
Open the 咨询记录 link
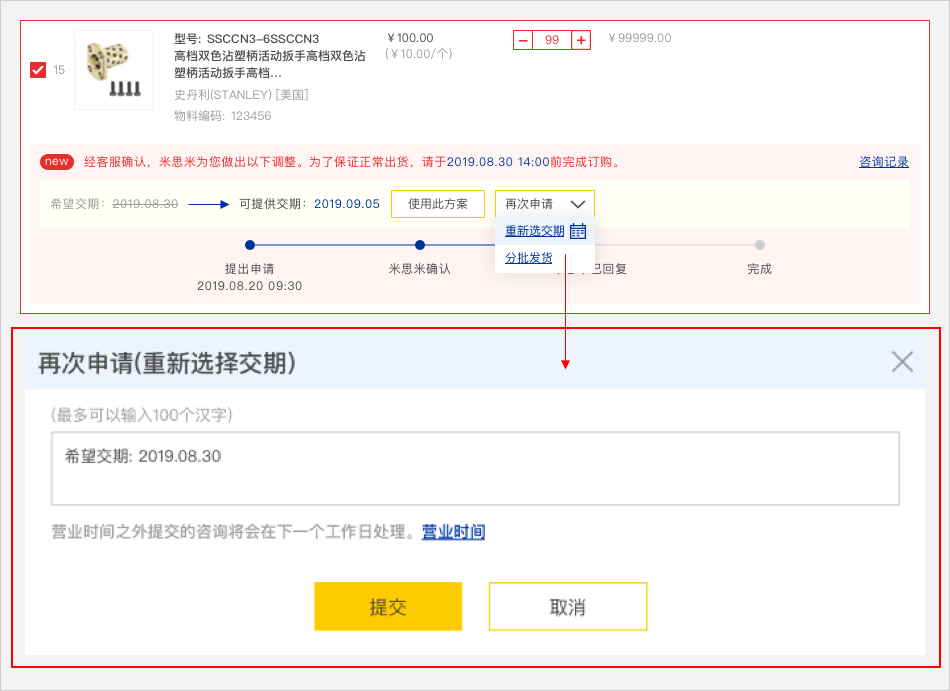click(x=884, y=162)
